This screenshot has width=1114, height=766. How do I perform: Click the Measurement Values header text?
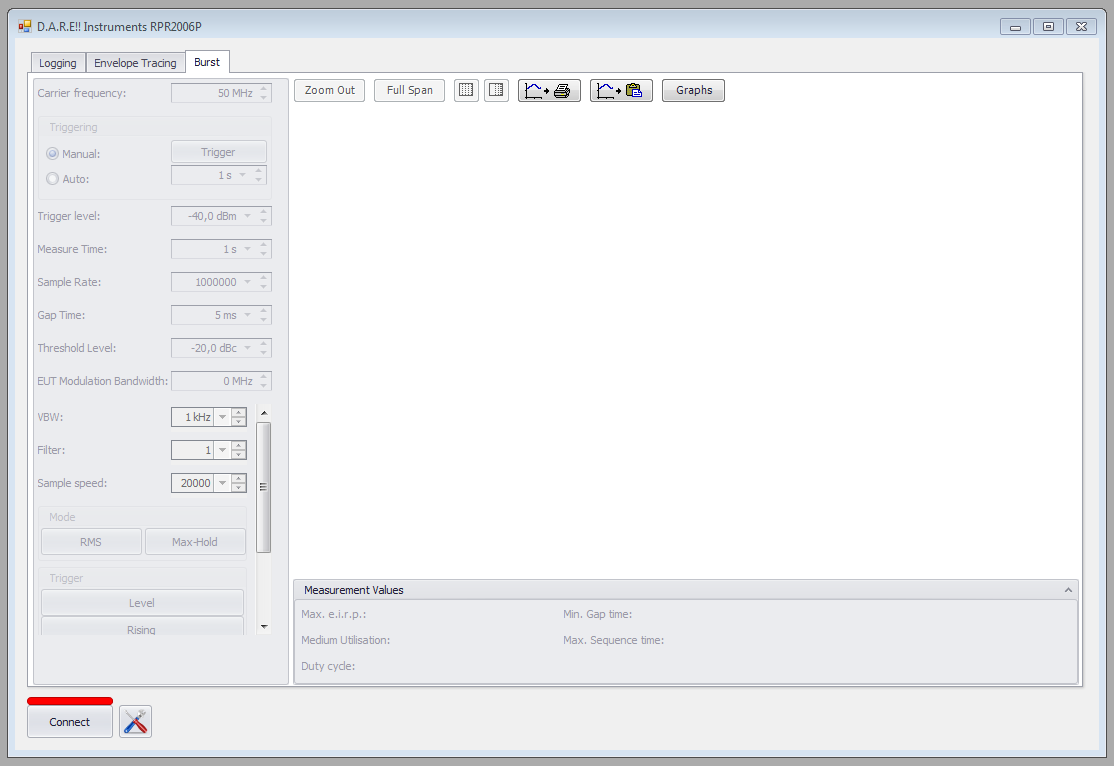pyautogui.click(x=353, y=590)
